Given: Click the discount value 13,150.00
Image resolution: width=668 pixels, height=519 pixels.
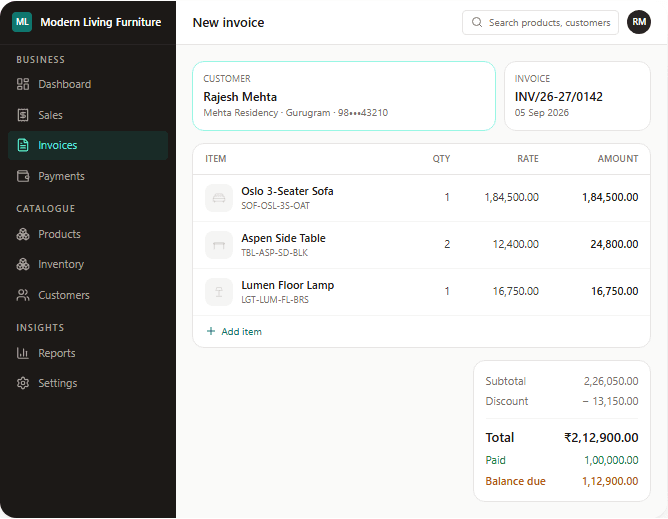Looking at the screenshot, I should tap(610, 401).
